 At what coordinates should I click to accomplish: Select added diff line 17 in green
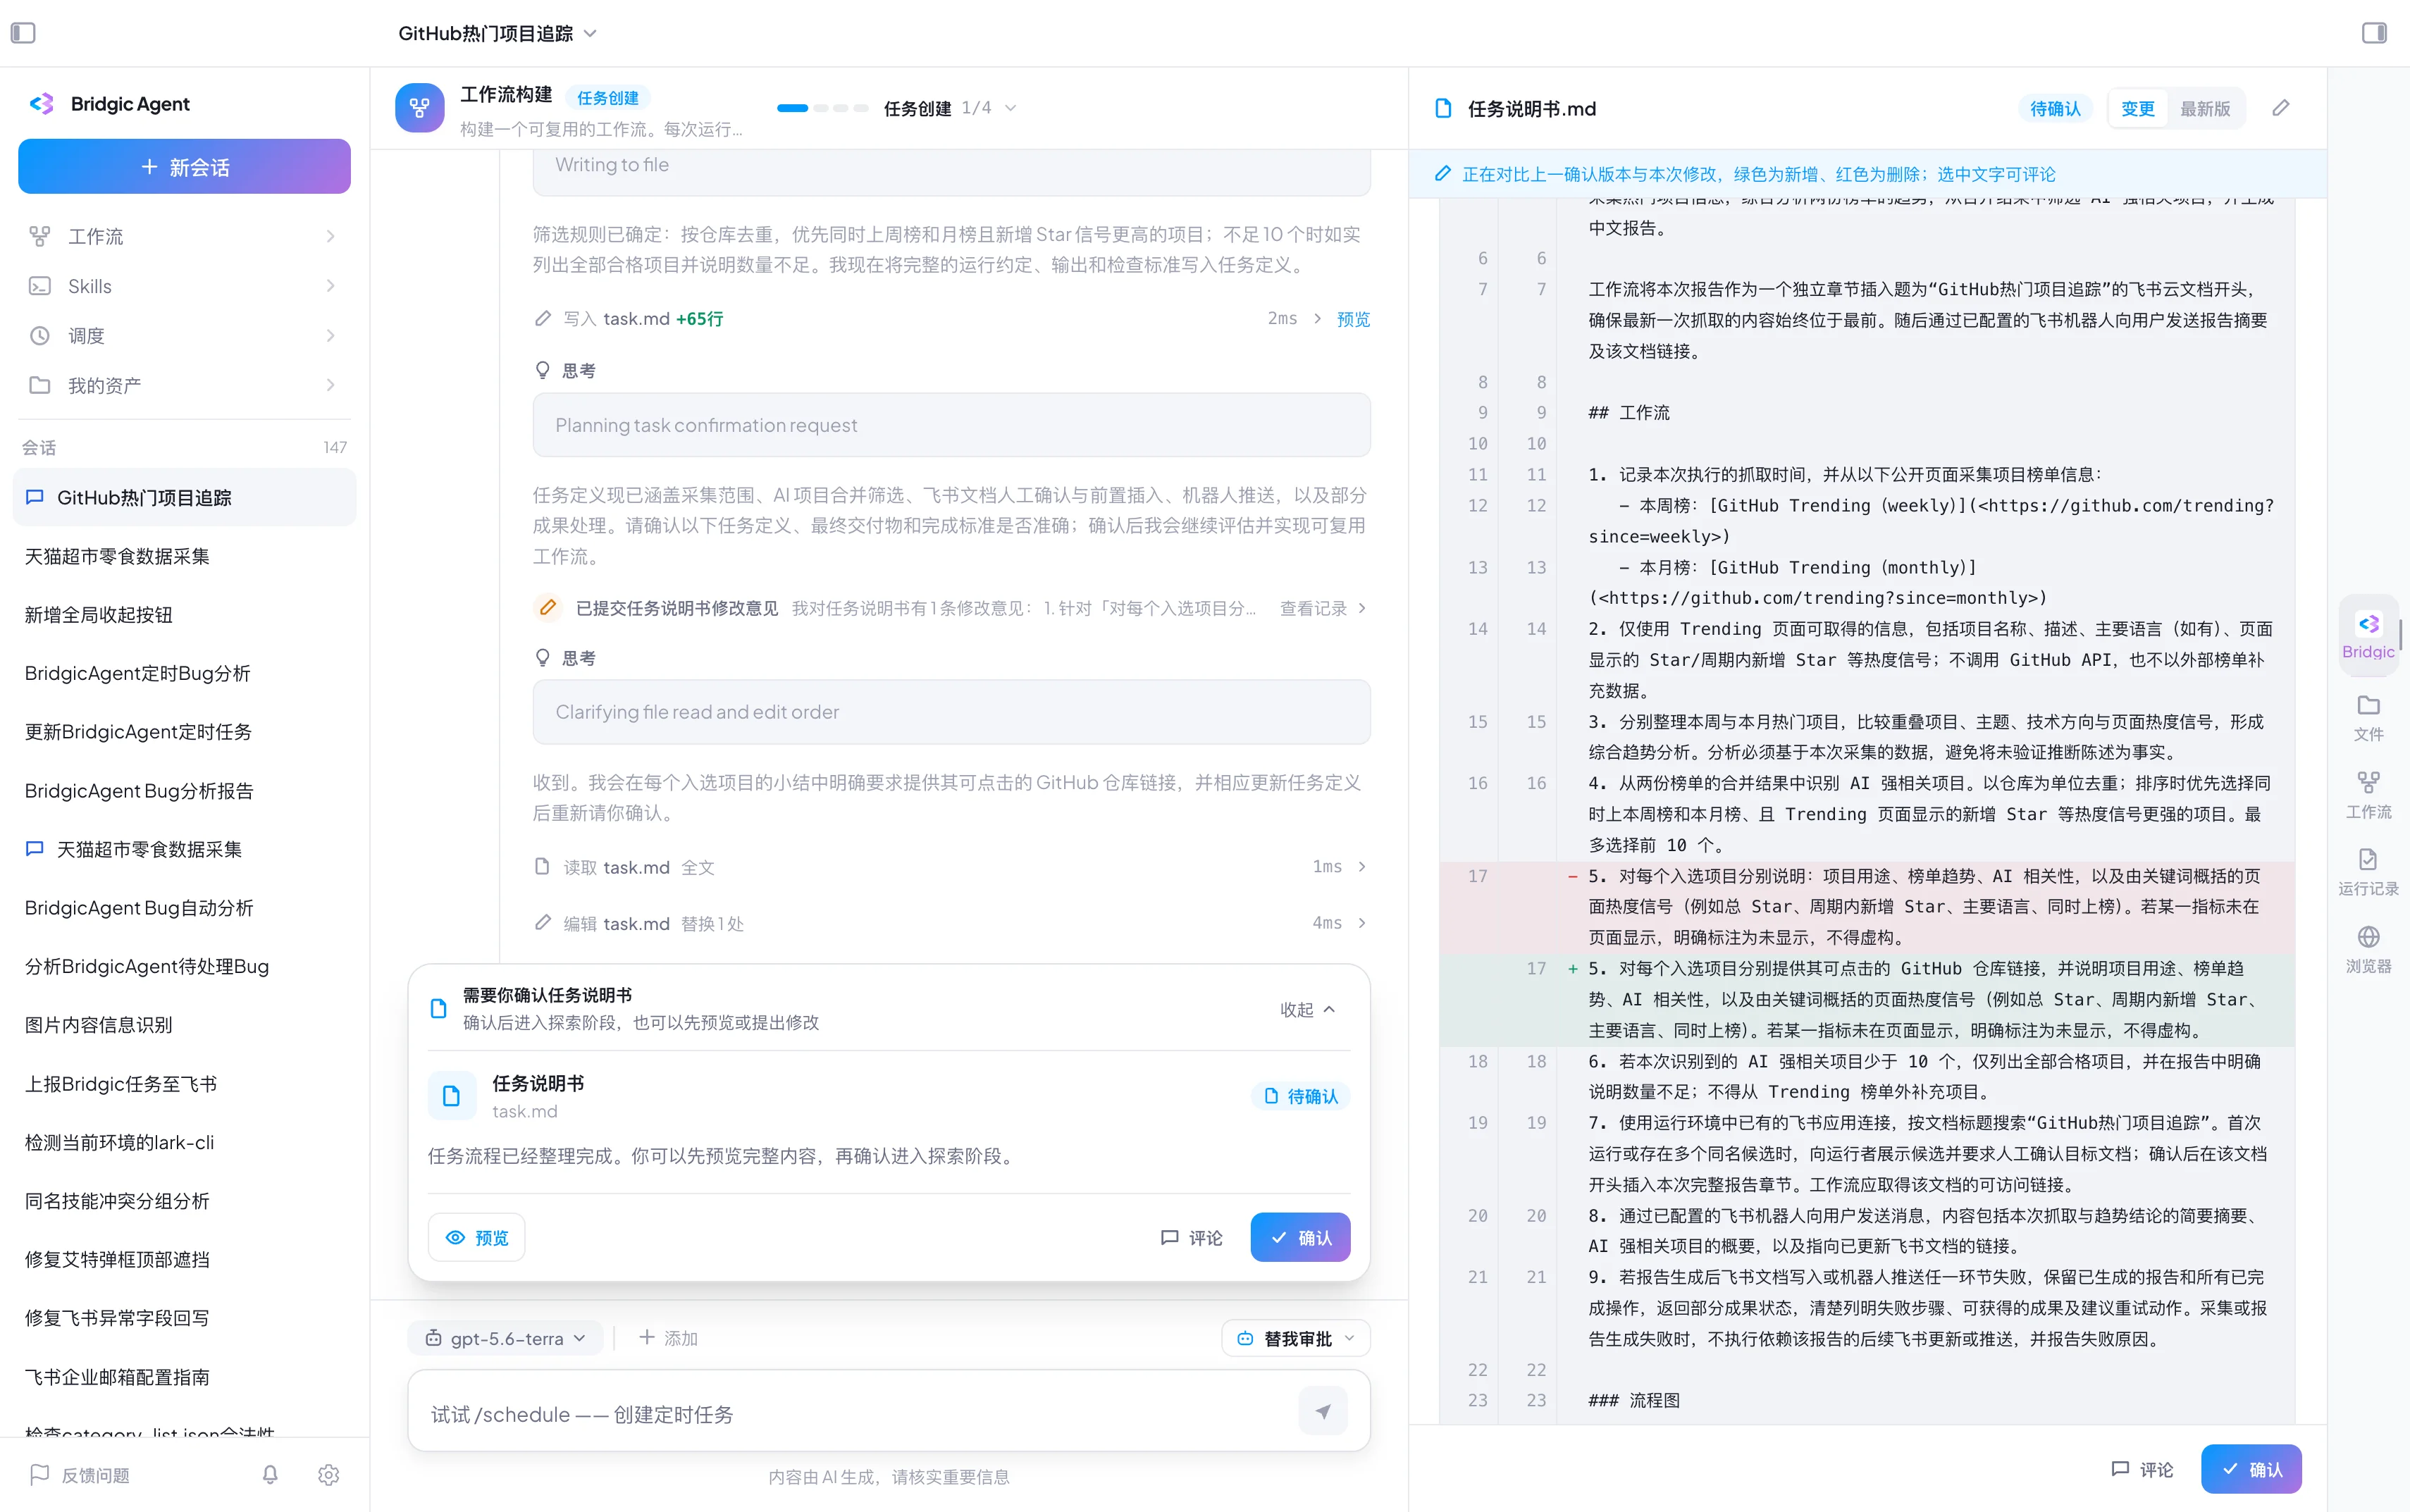pyautogui.click(x=1867, y=999)
